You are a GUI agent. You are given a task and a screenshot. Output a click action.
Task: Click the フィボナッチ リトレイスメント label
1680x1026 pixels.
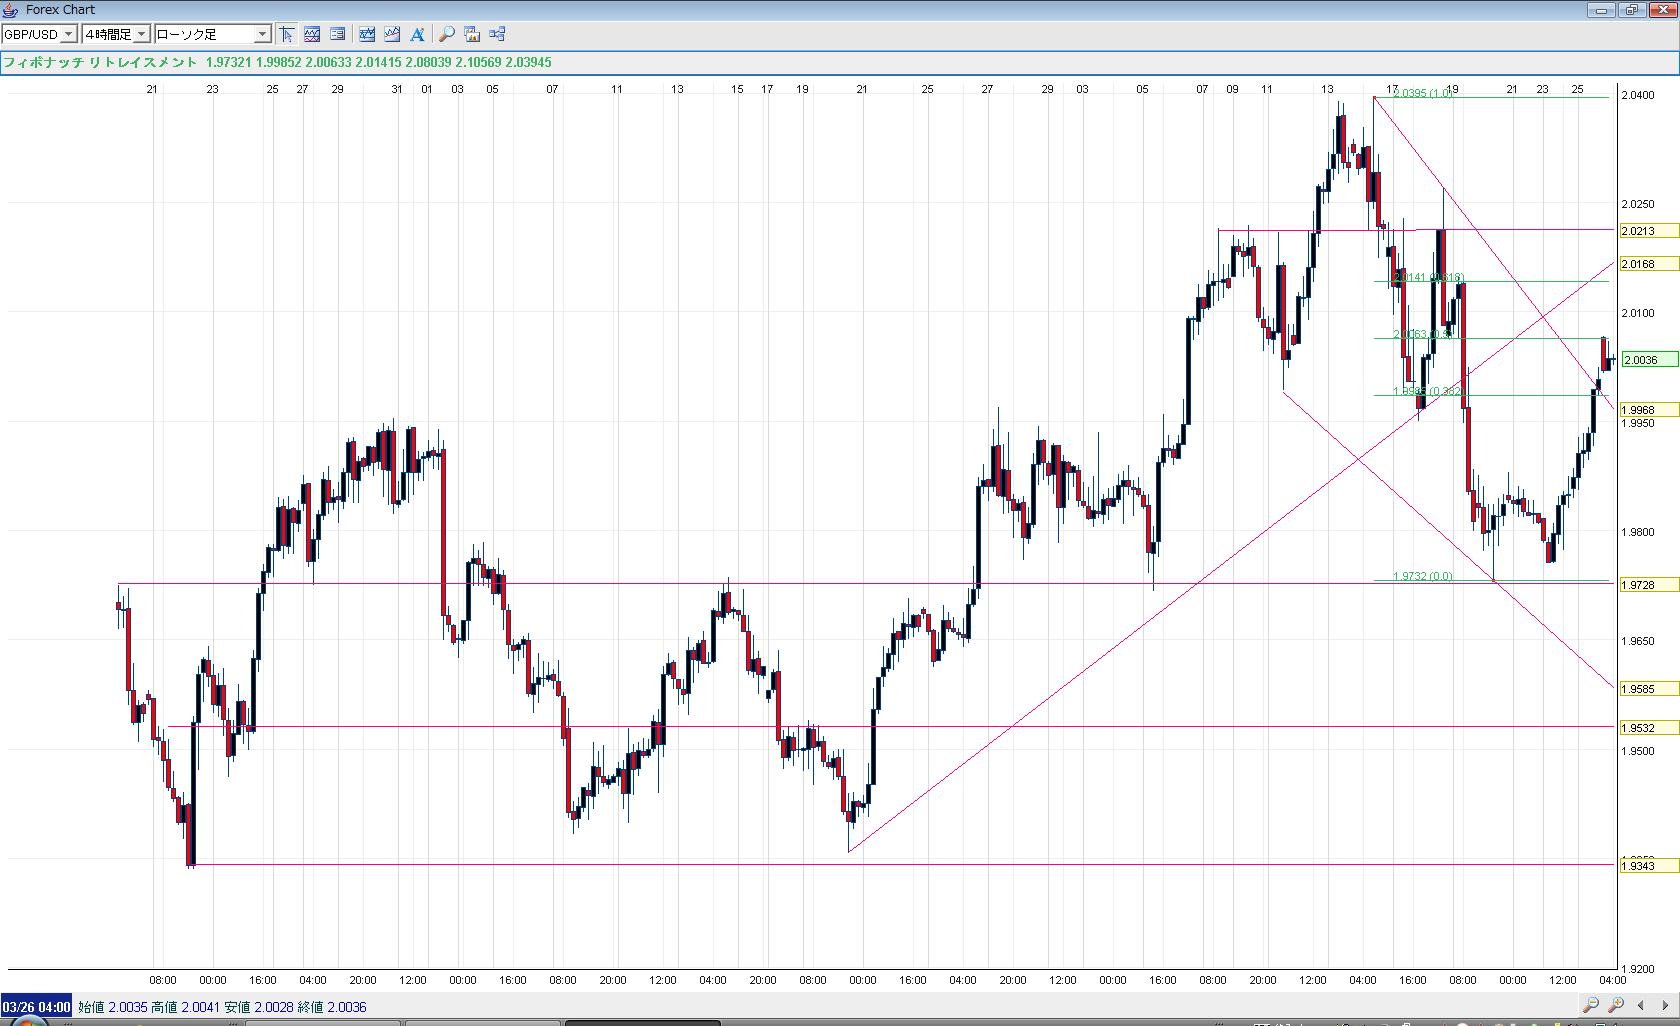pos(100,62)
